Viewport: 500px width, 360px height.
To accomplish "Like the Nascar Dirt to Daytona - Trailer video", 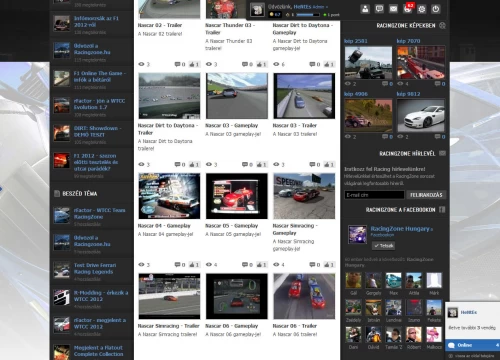I will pos(194,164).
